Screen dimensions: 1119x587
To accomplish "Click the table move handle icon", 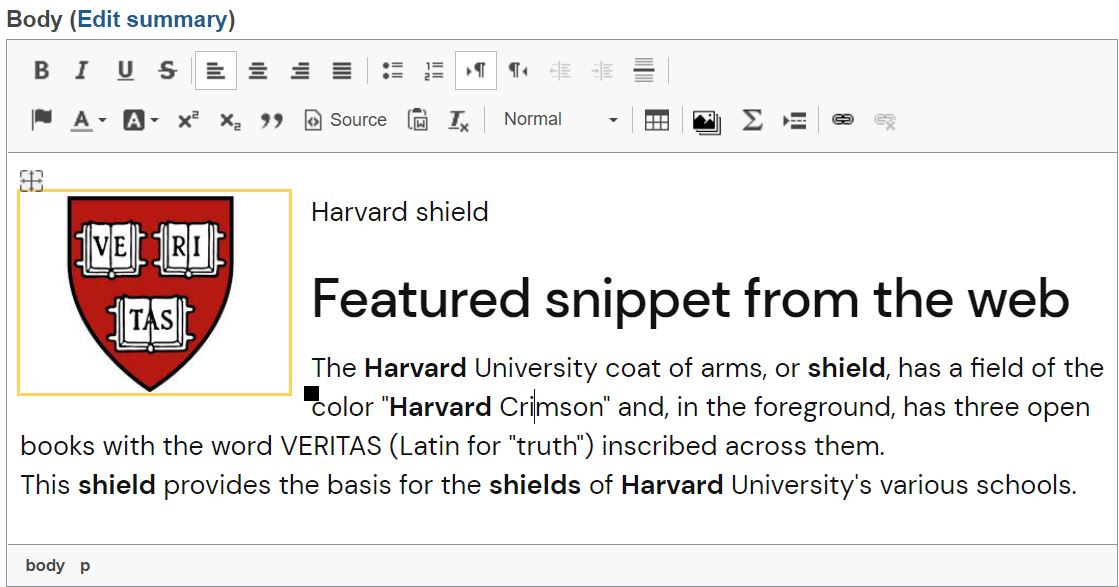I will point(31,180).
